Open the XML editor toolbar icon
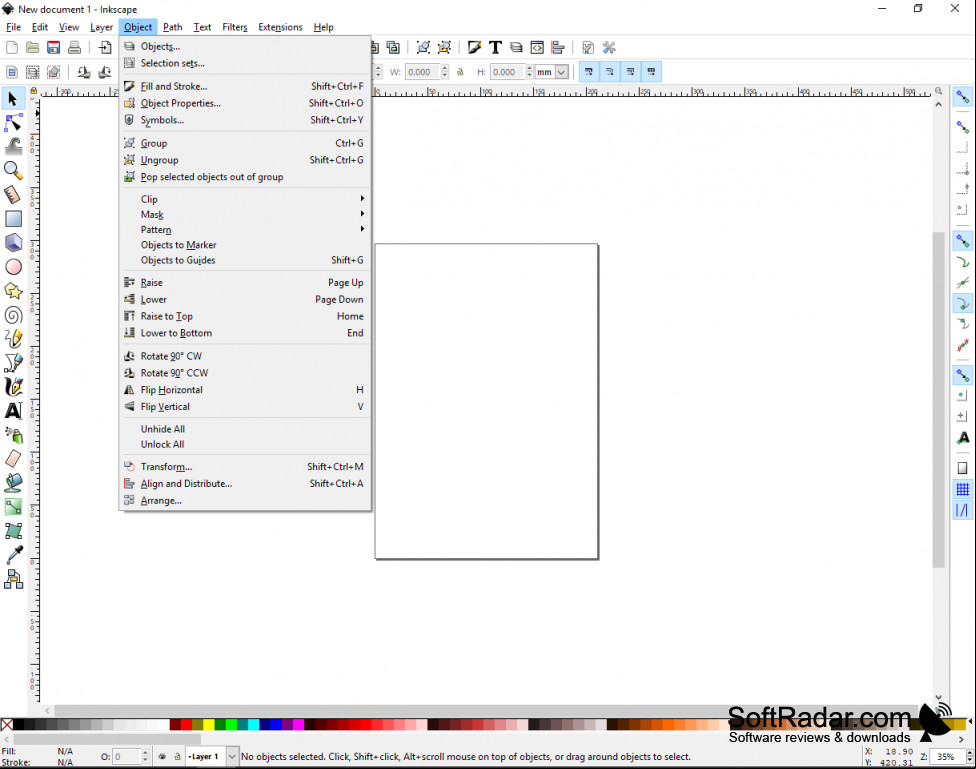This screenshot has height=769, width=976. (537, 47)
